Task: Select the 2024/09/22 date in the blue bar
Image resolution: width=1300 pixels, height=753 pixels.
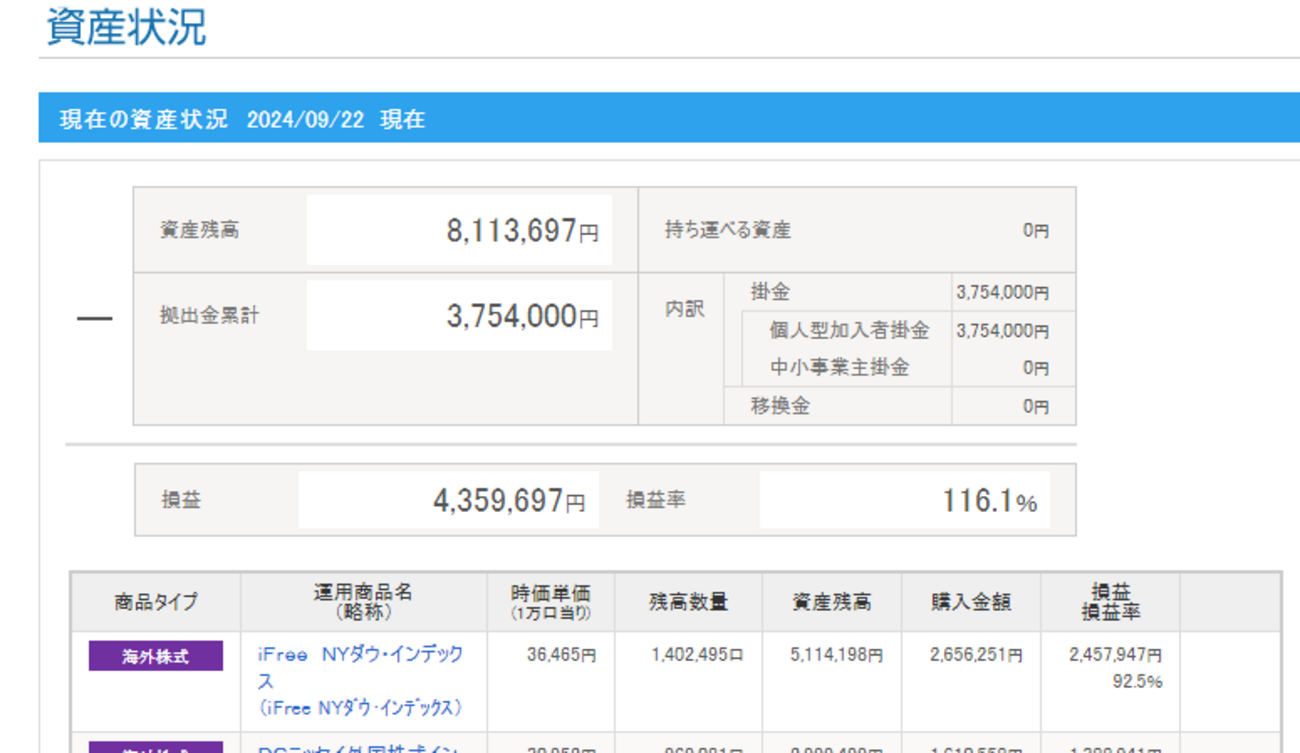Action: [305, 120]
